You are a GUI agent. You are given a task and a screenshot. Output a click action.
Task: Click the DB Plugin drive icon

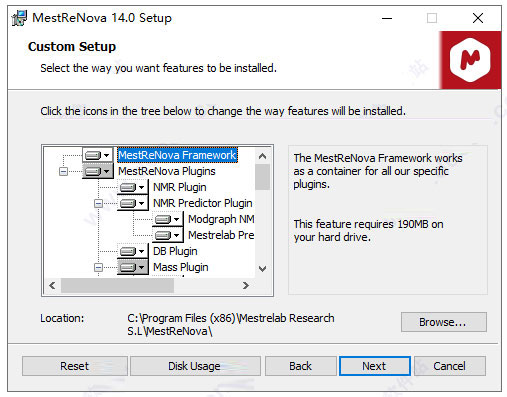133,251
